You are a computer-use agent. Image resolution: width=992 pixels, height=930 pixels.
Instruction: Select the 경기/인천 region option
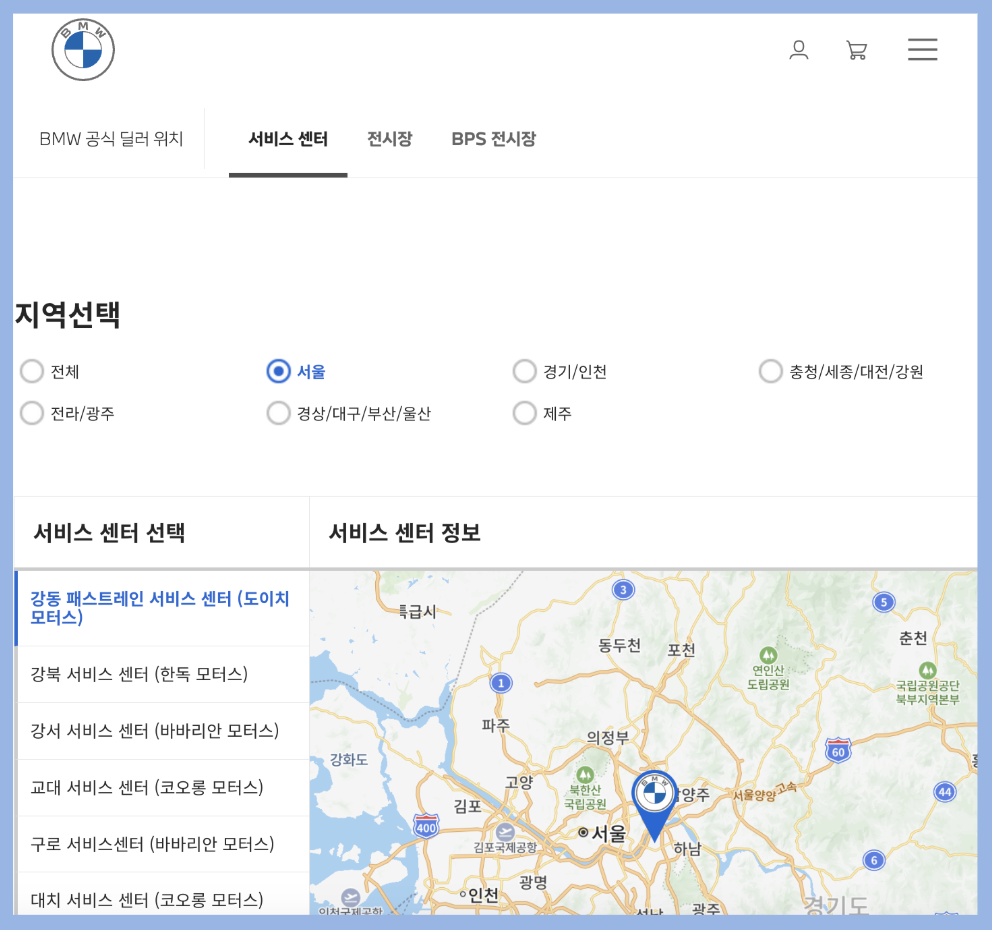[524, 371]
